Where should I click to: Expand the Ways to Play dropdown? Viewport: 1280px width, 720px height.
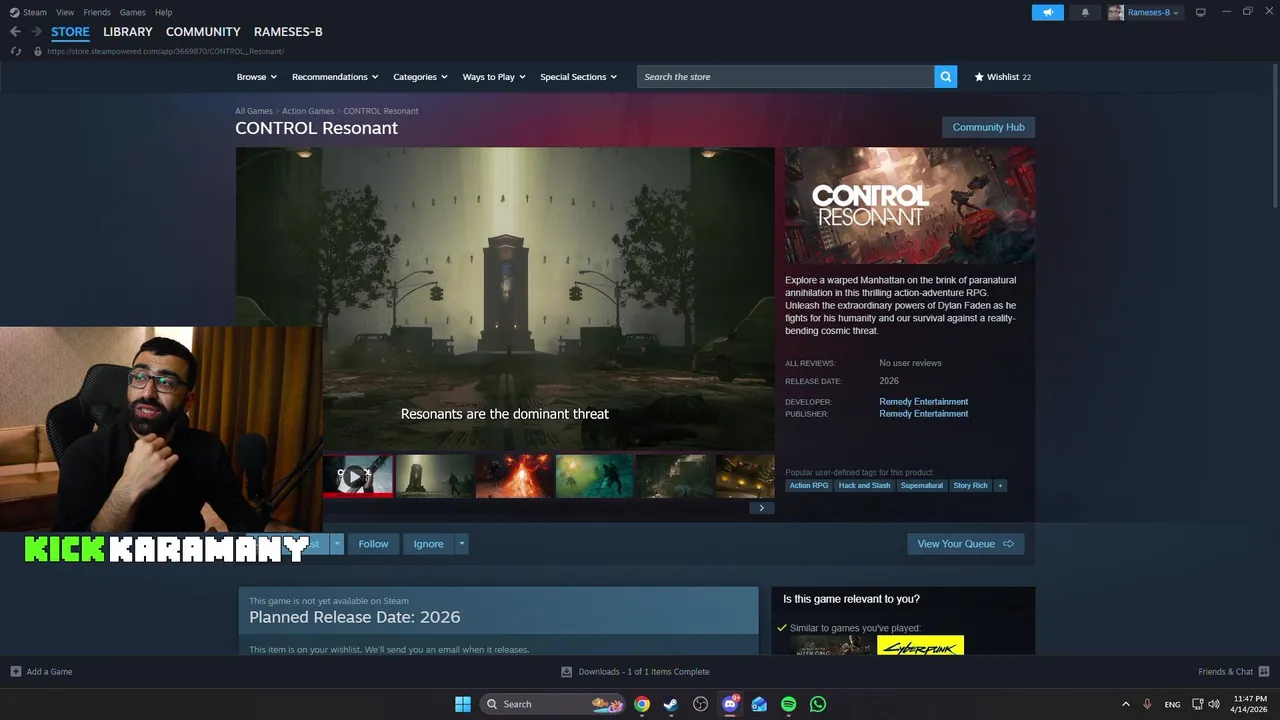tap(494, 77)
